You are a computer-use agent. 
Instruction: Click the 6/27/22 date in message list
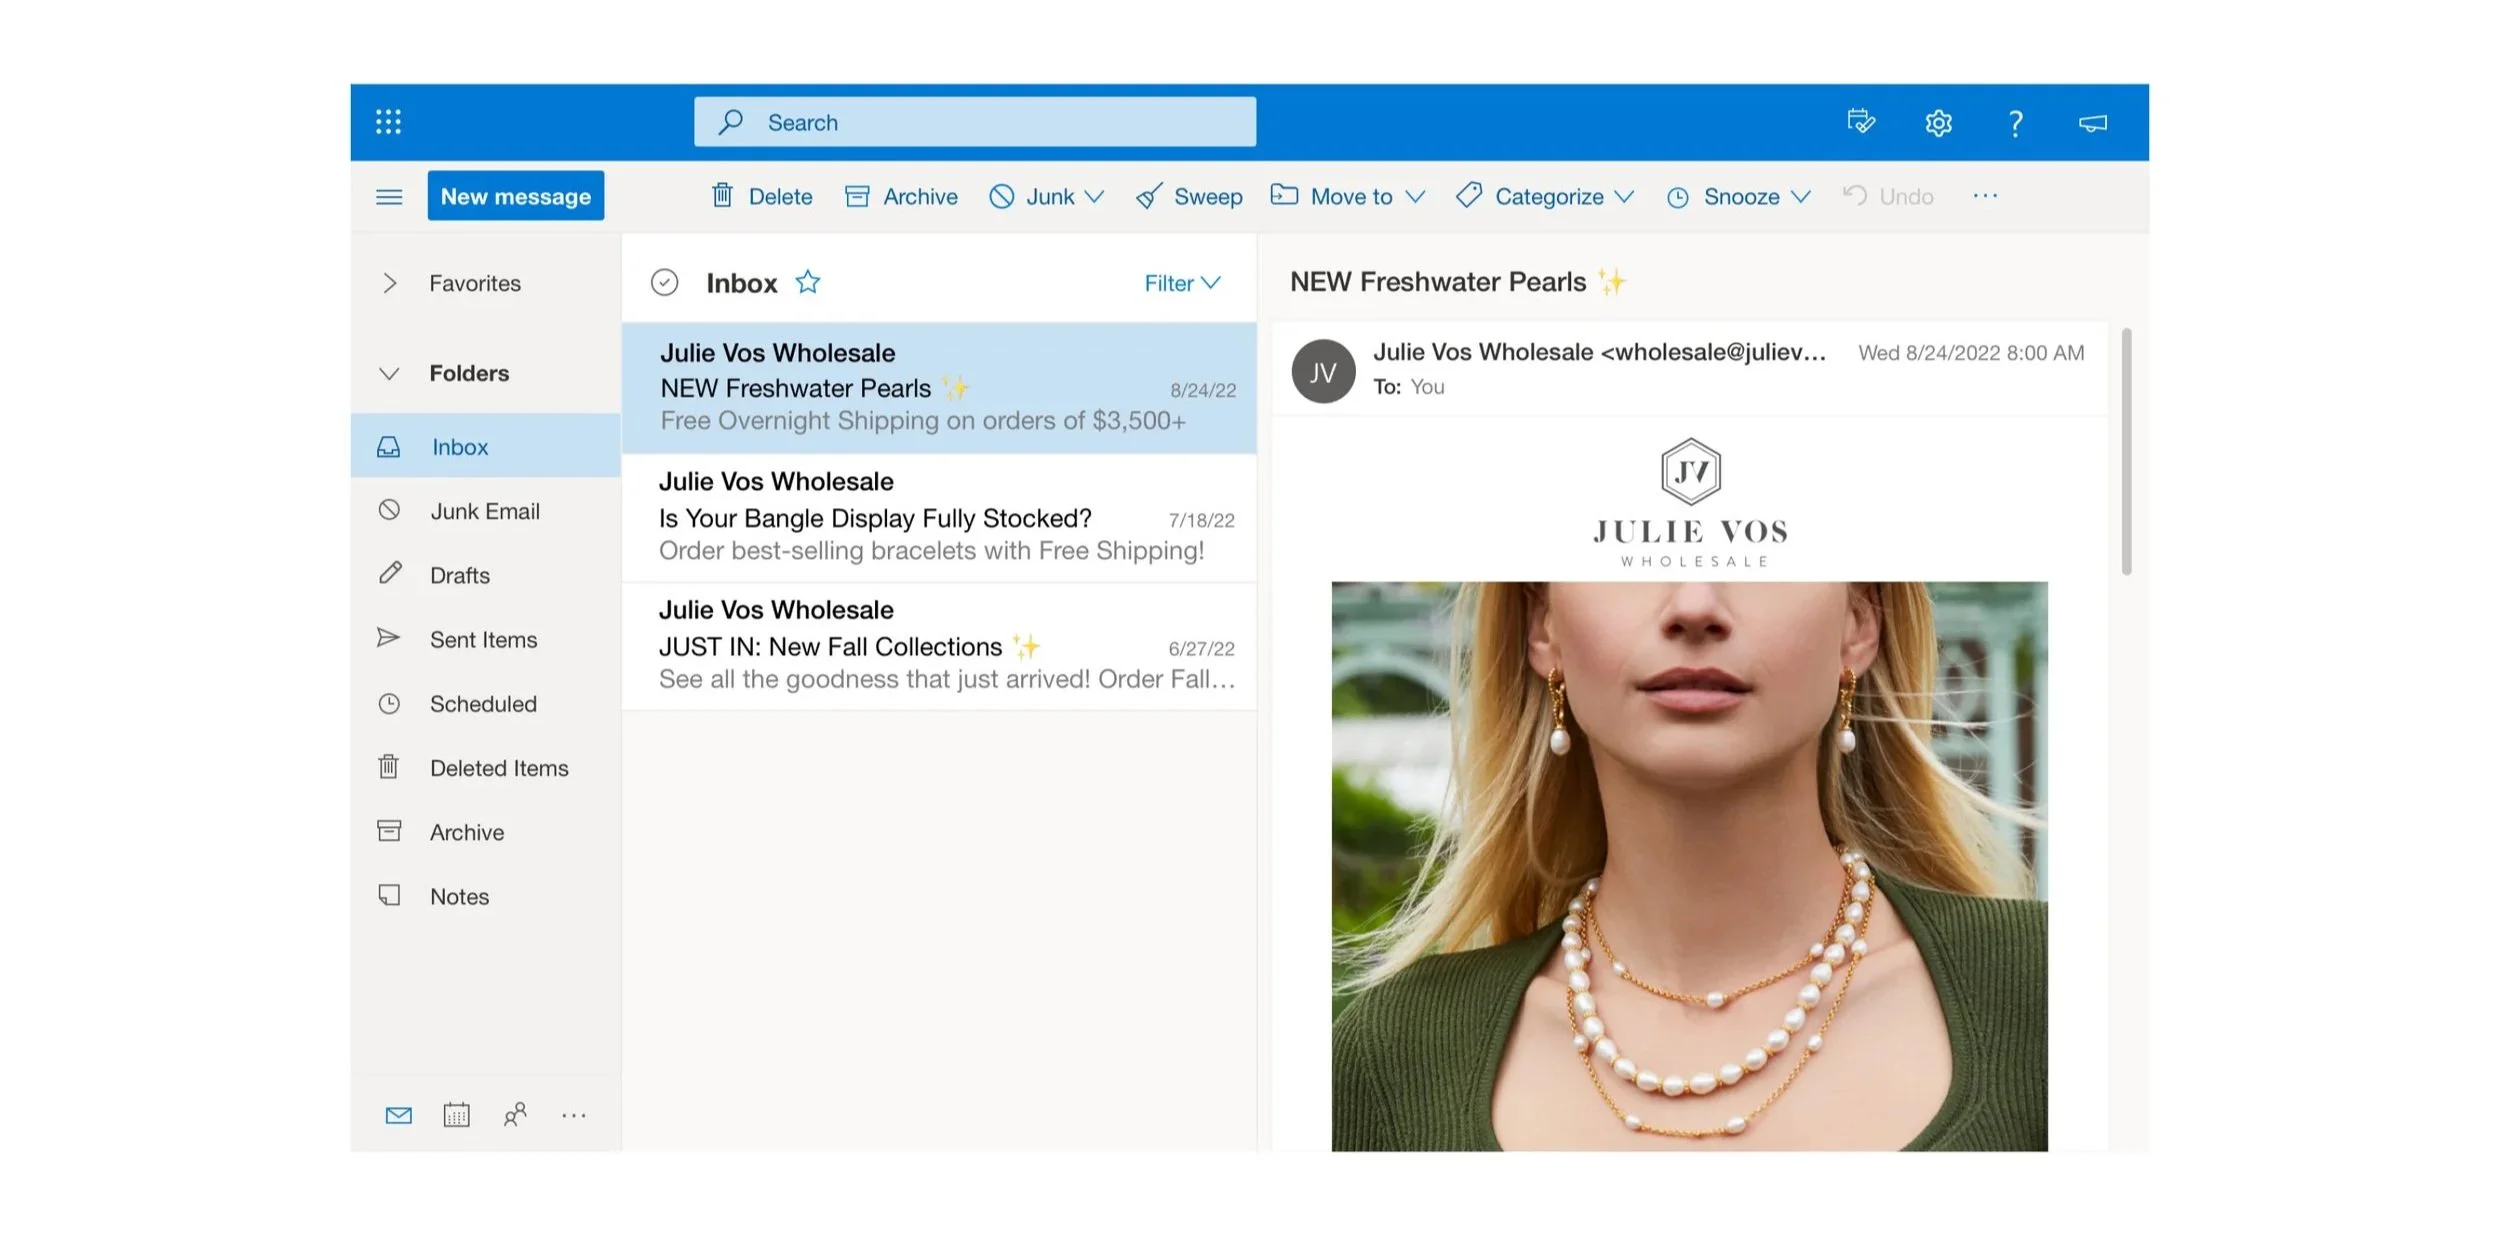(1201, 649)
